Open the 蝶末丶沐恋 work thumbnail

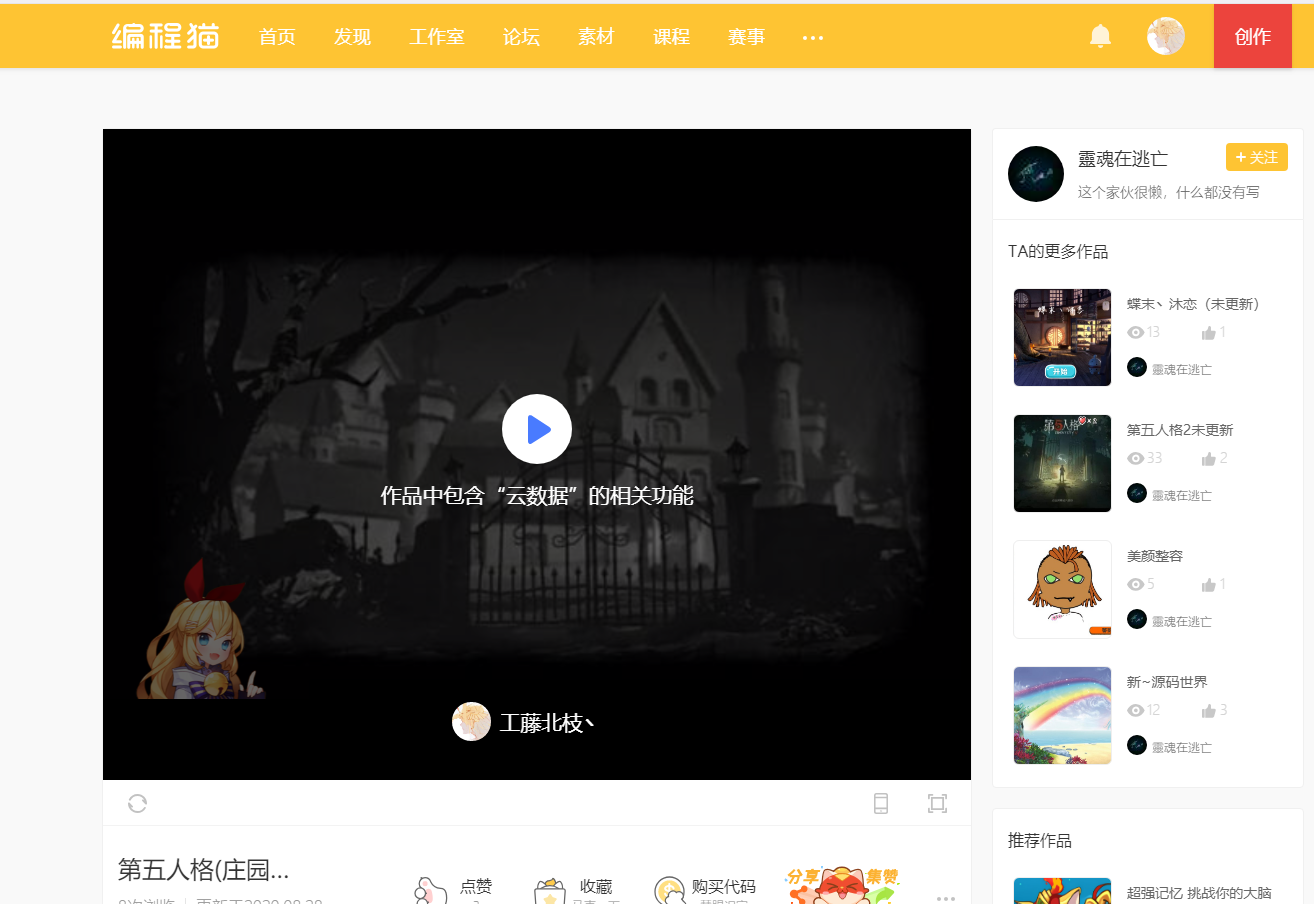[1062, 337]
